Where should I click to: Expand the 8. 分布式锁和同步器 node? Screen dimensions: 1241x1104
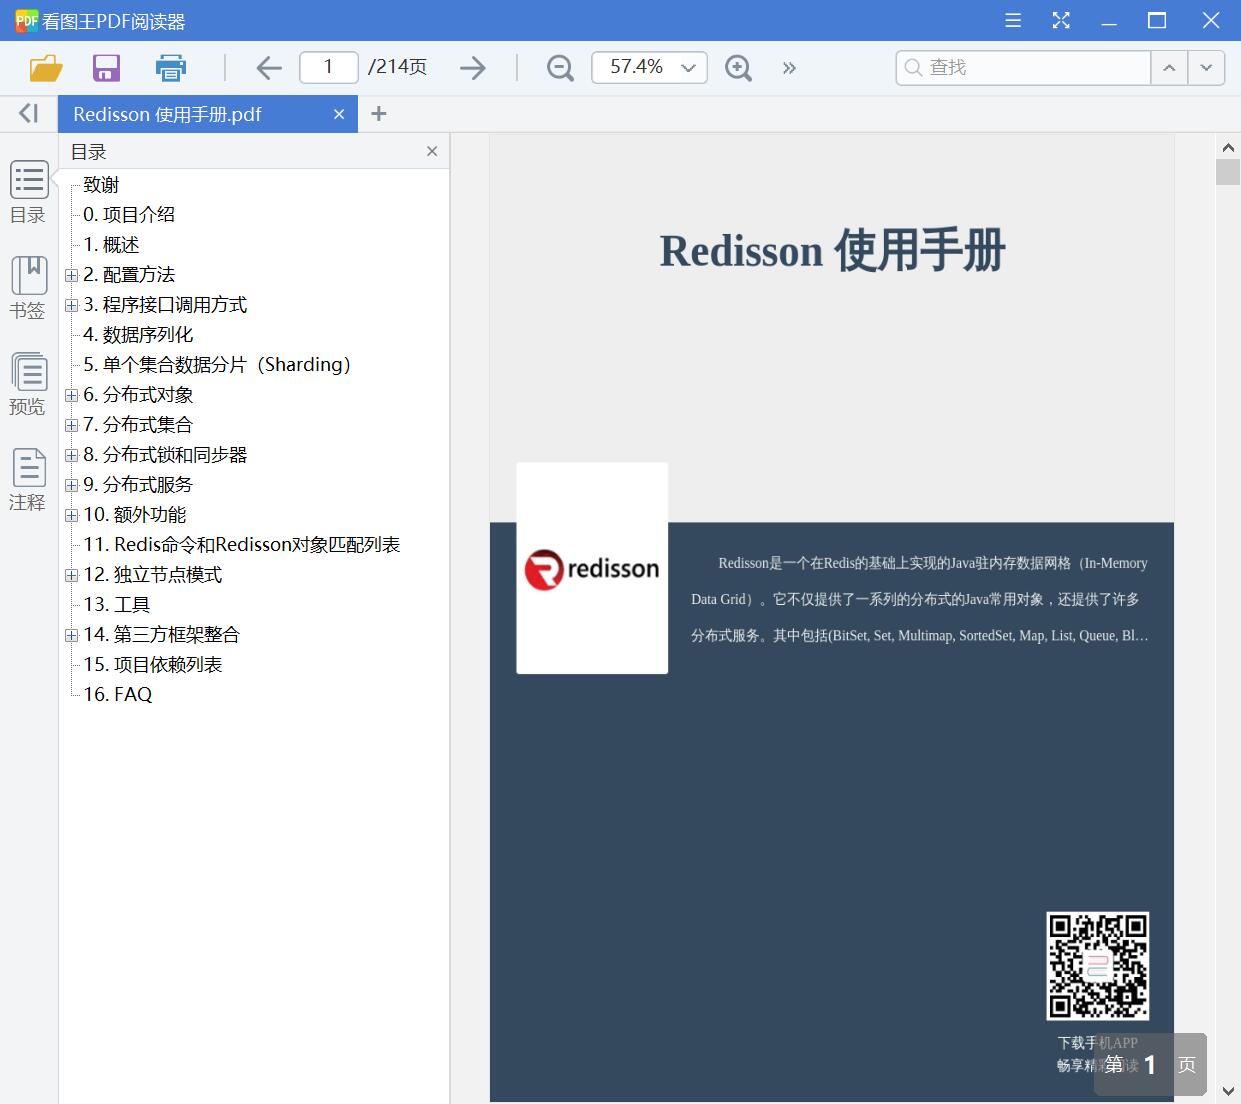71,455
